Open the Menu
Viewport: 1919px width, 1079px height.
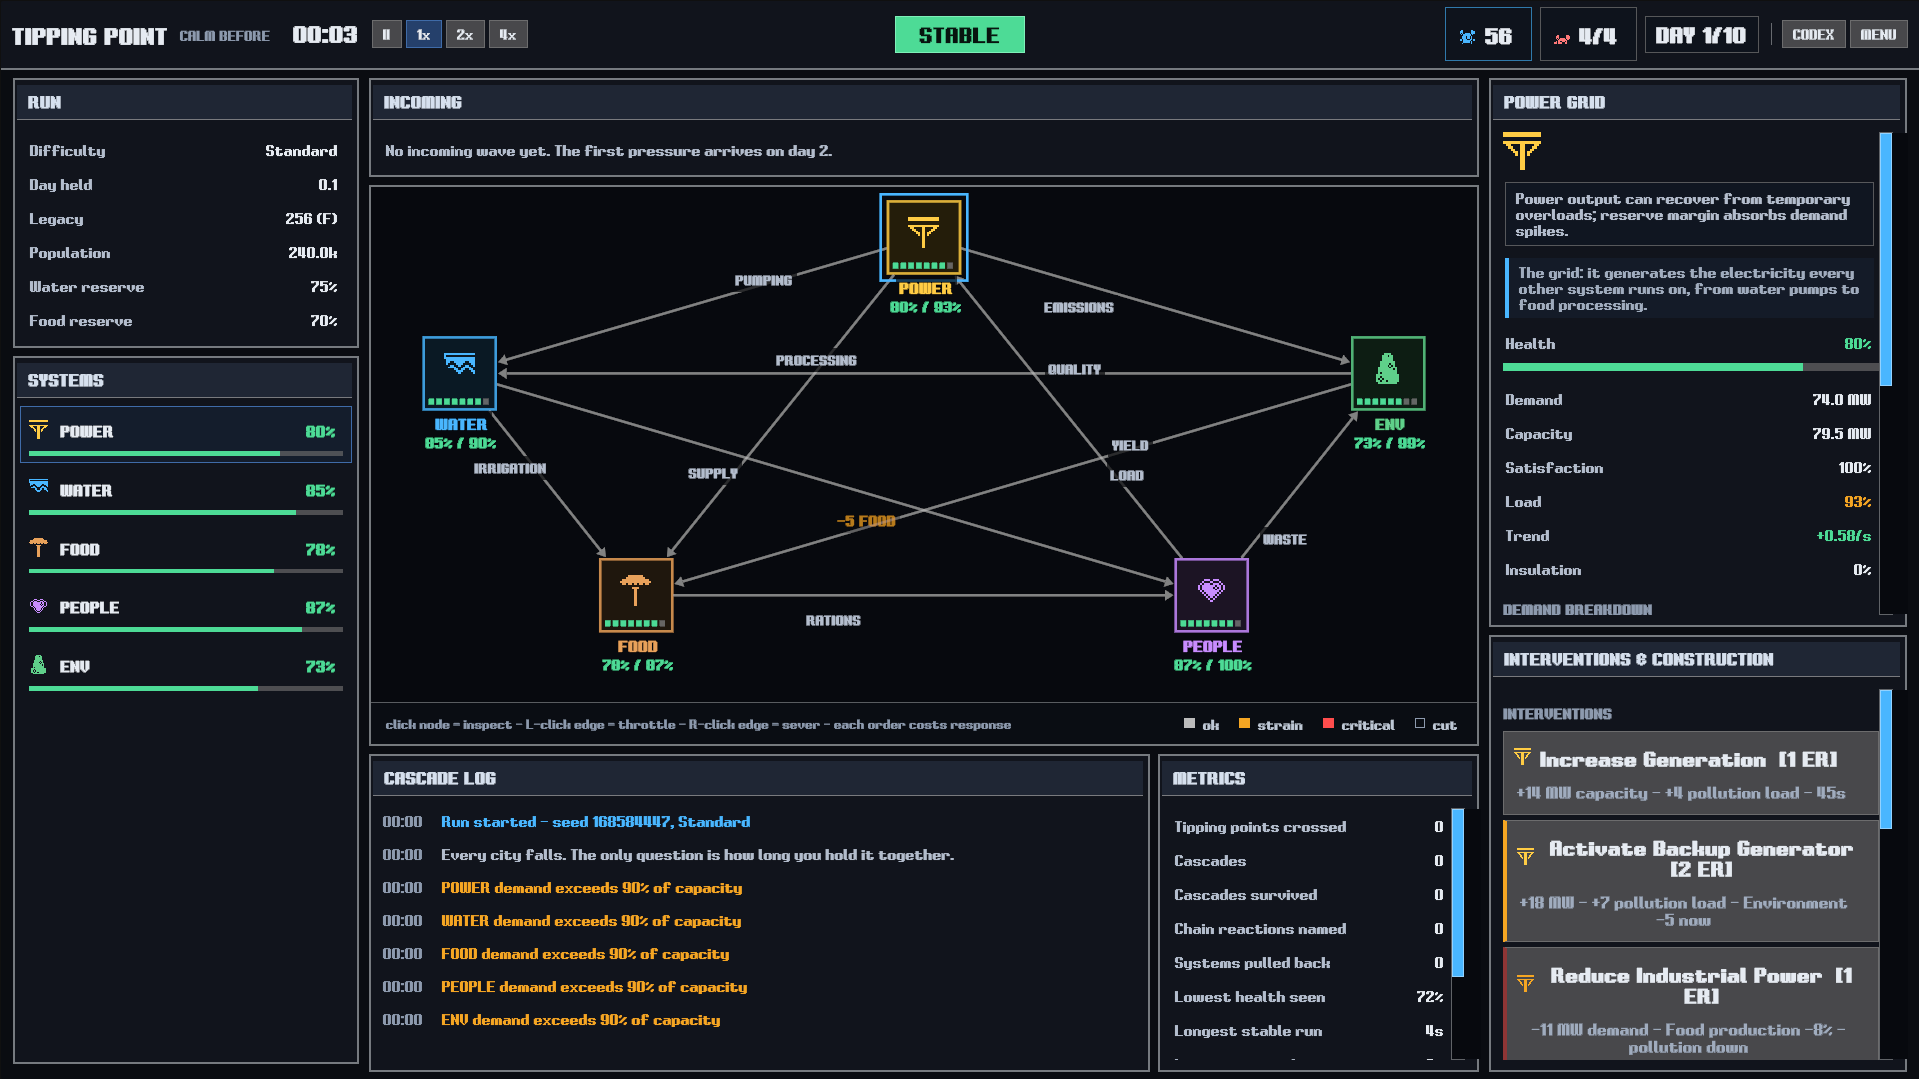[1877, 35]
